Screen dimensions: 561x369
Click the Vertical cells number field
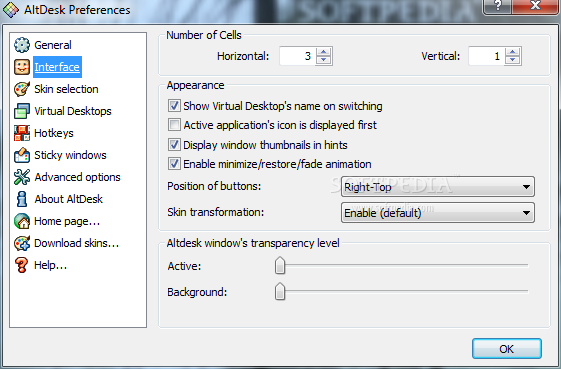(487, 56)
